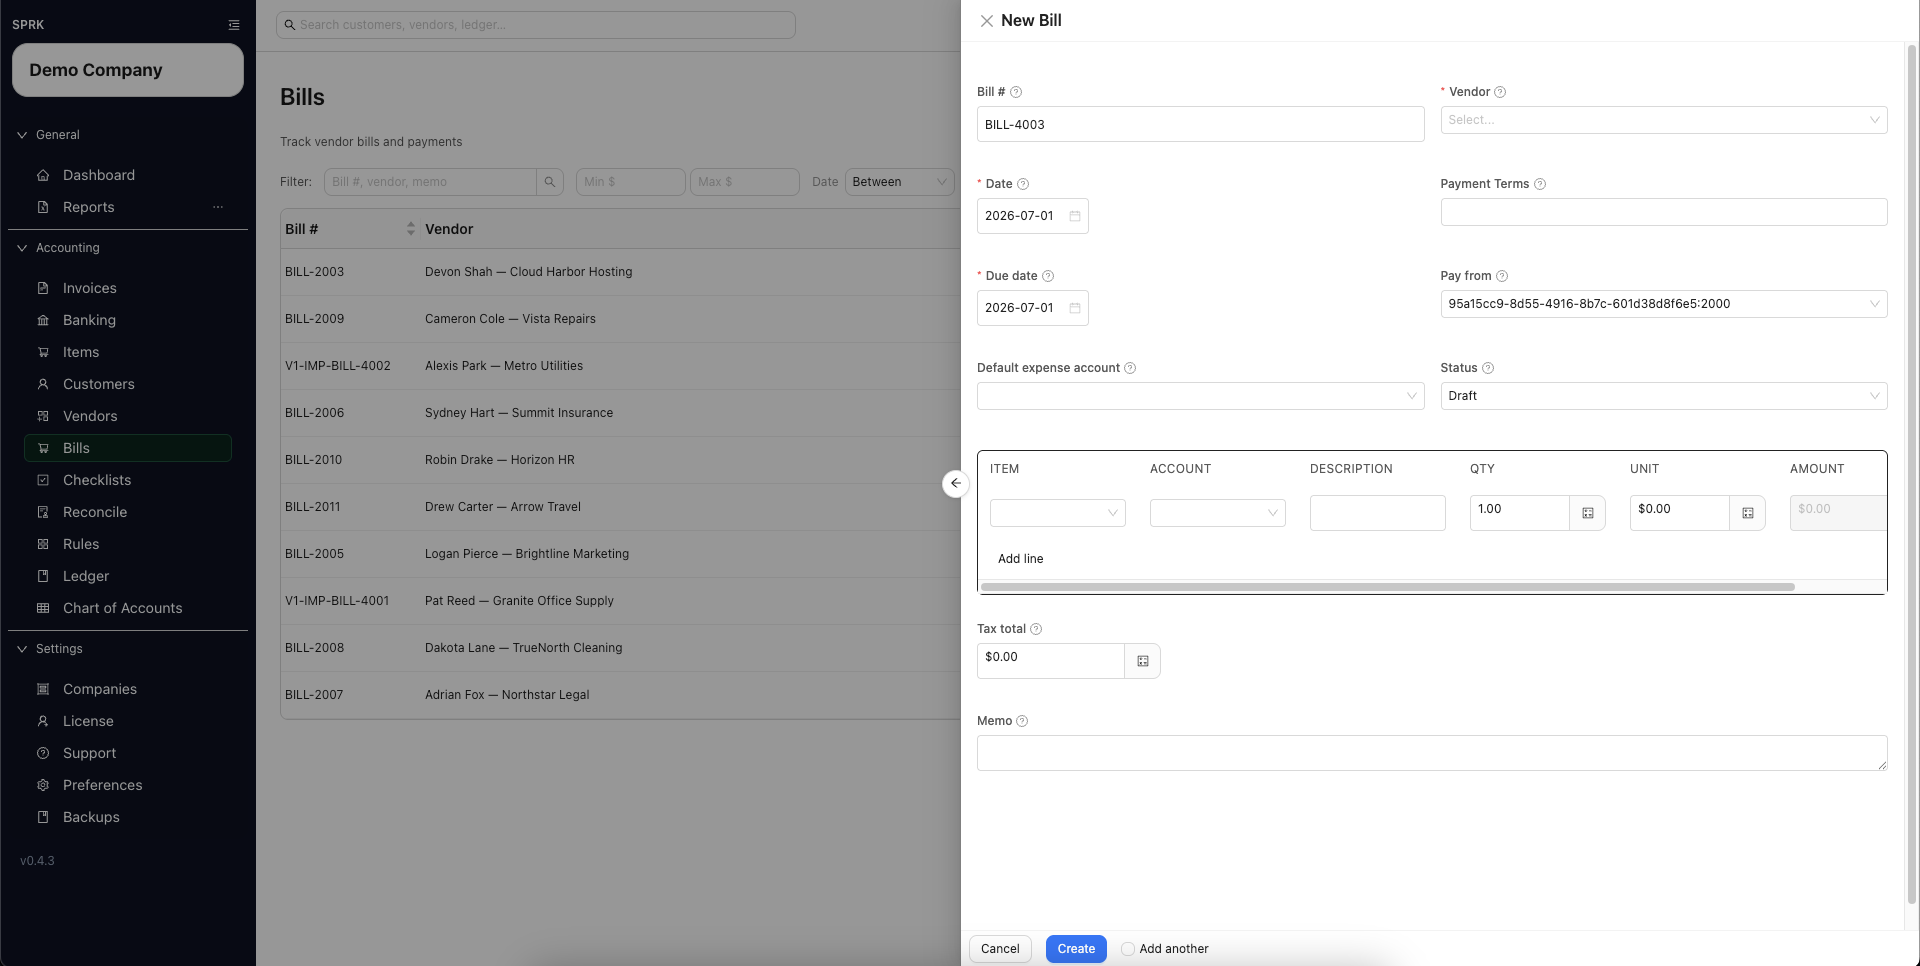Go to Chart of Accounts
The height and width of the screenshot is (966, 1920).
pyautogui.click(x=128, y=608)
